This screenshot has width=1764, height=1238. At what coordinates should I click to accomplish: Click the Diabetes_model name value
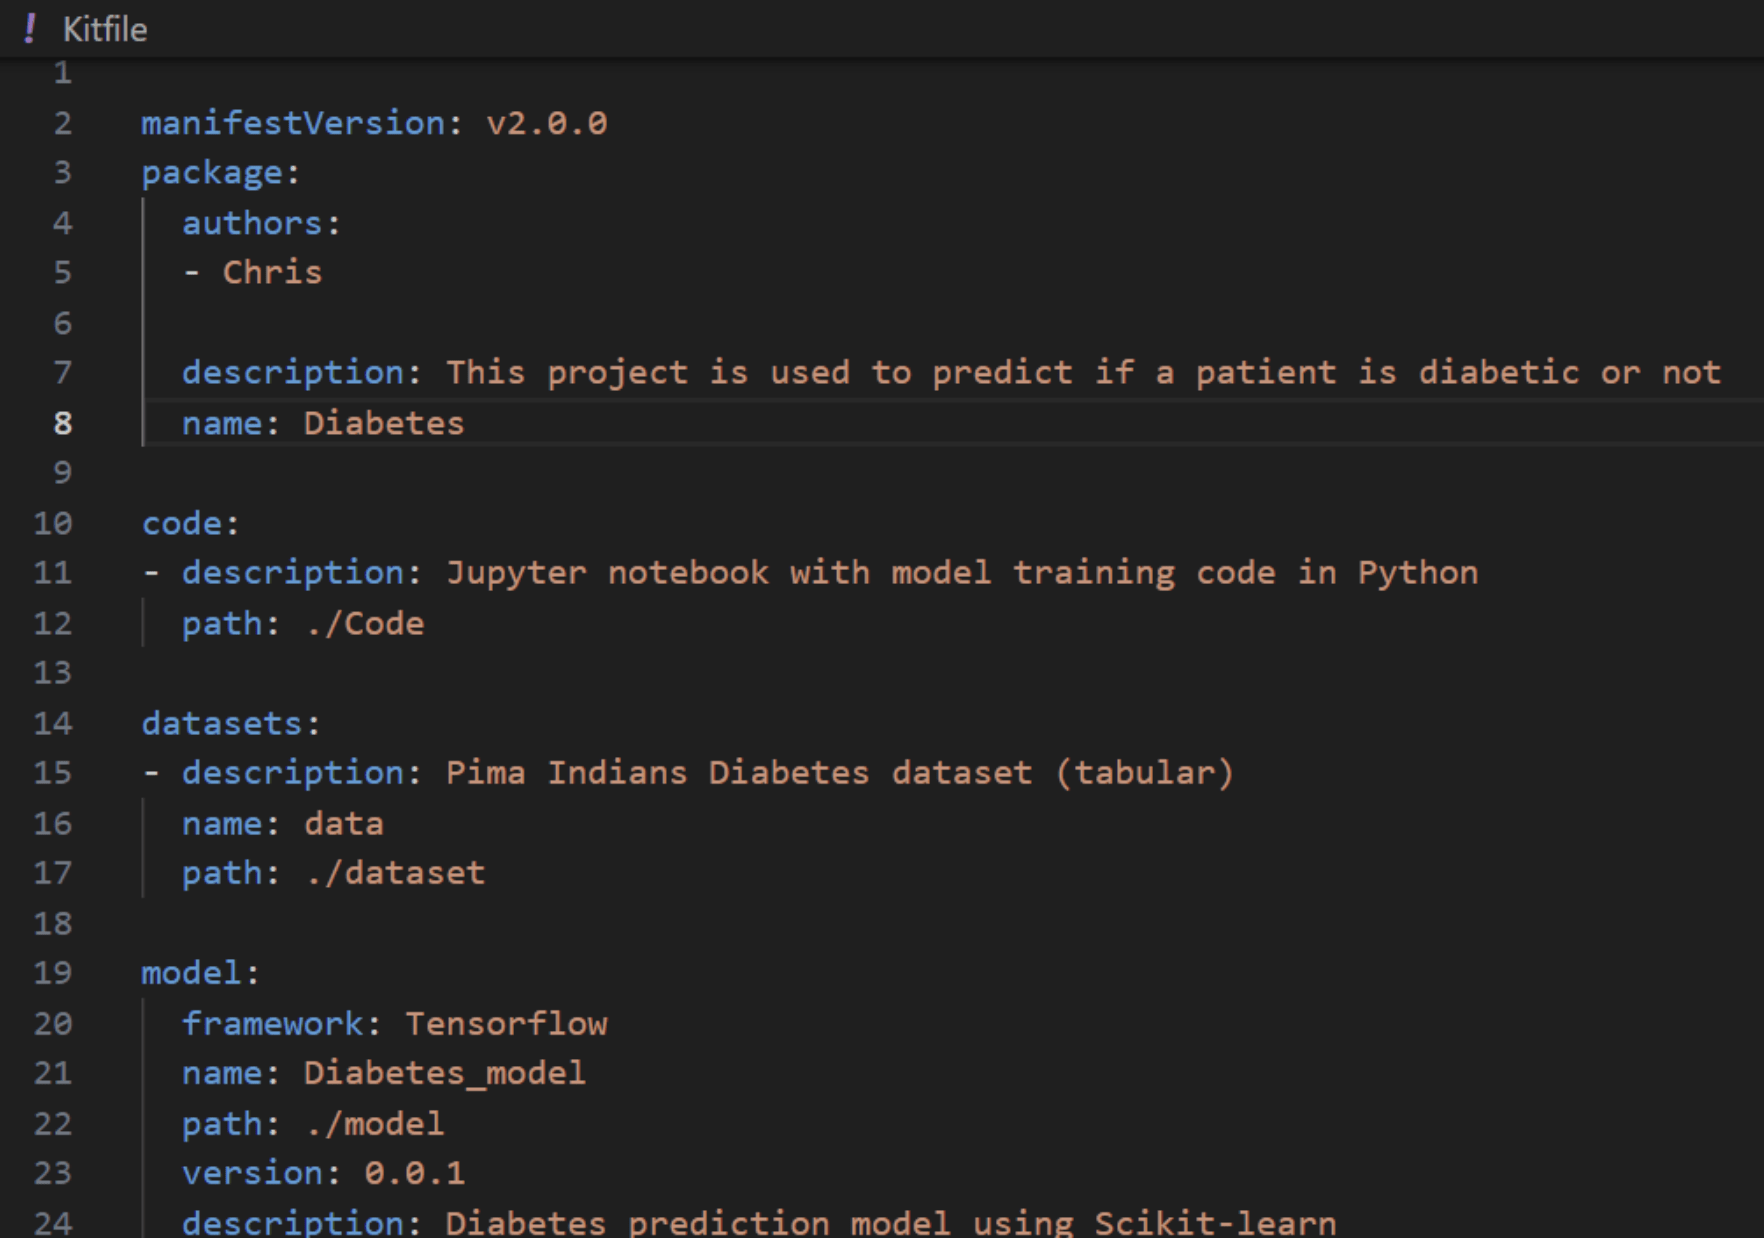(445, 1073)
